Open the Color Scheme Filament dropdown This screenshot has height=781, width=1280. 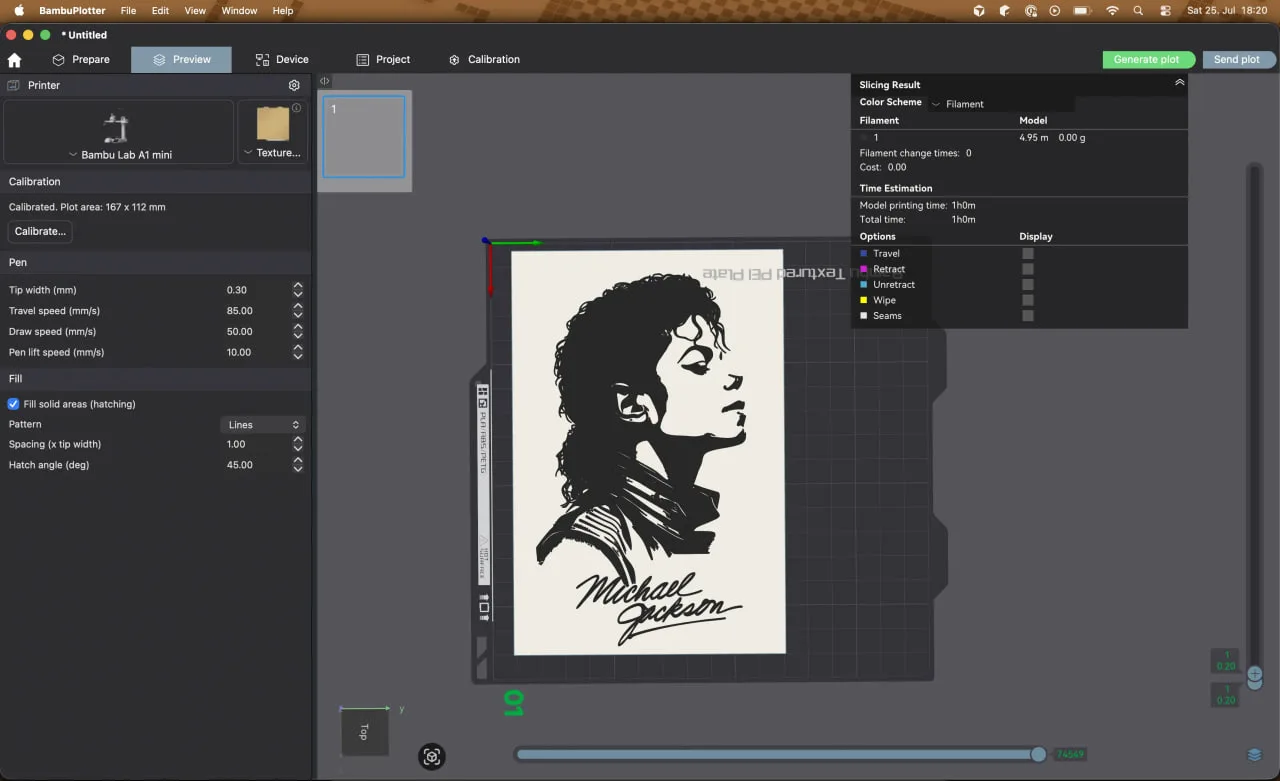click(1001, 104)
